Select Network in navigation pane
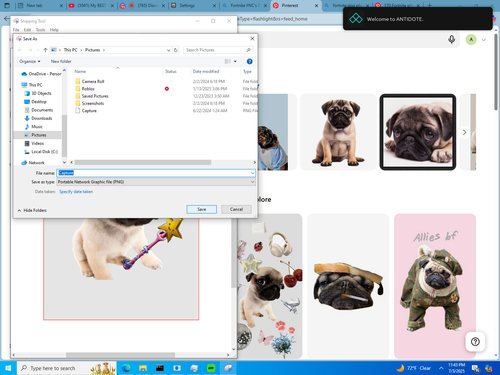The image size is (500, 375). 33,163
